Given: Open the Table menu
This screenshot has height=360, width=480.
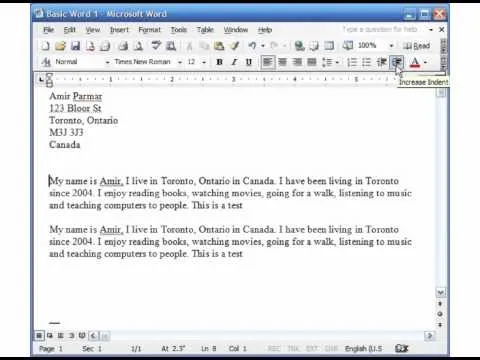Looking at the screenshot, I should click(x=205, y=30).
